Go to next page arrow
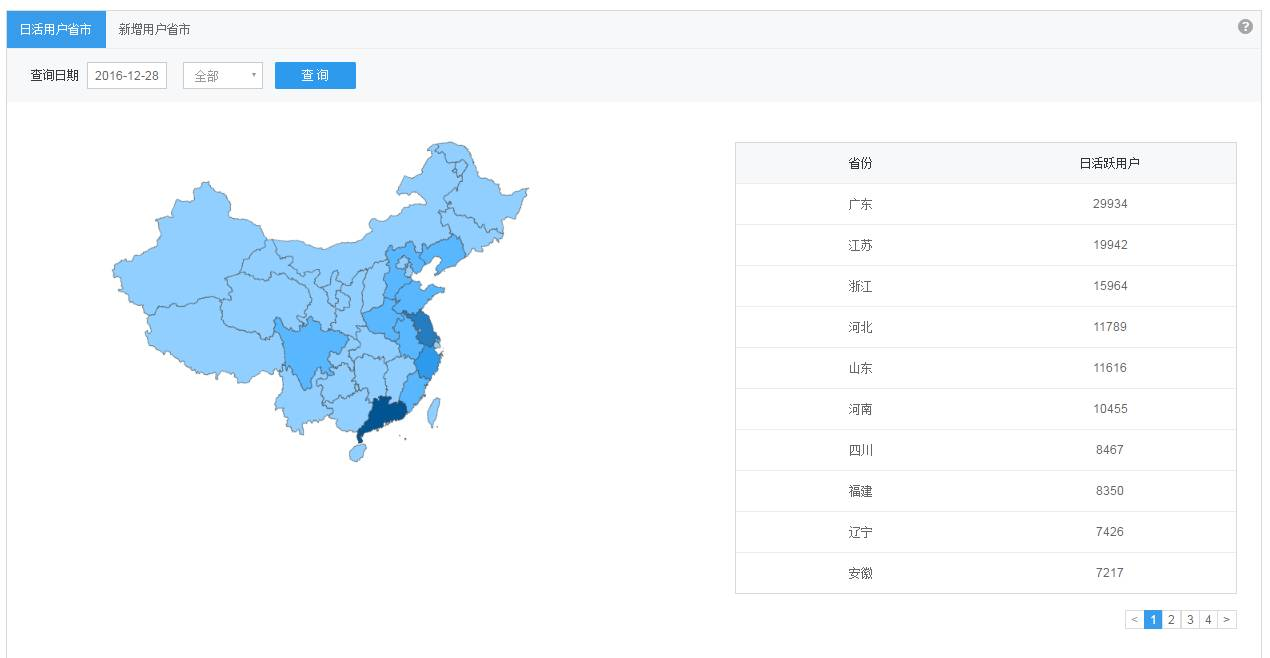This screenshot has height=658, width=1270. tap(1227, 620)
